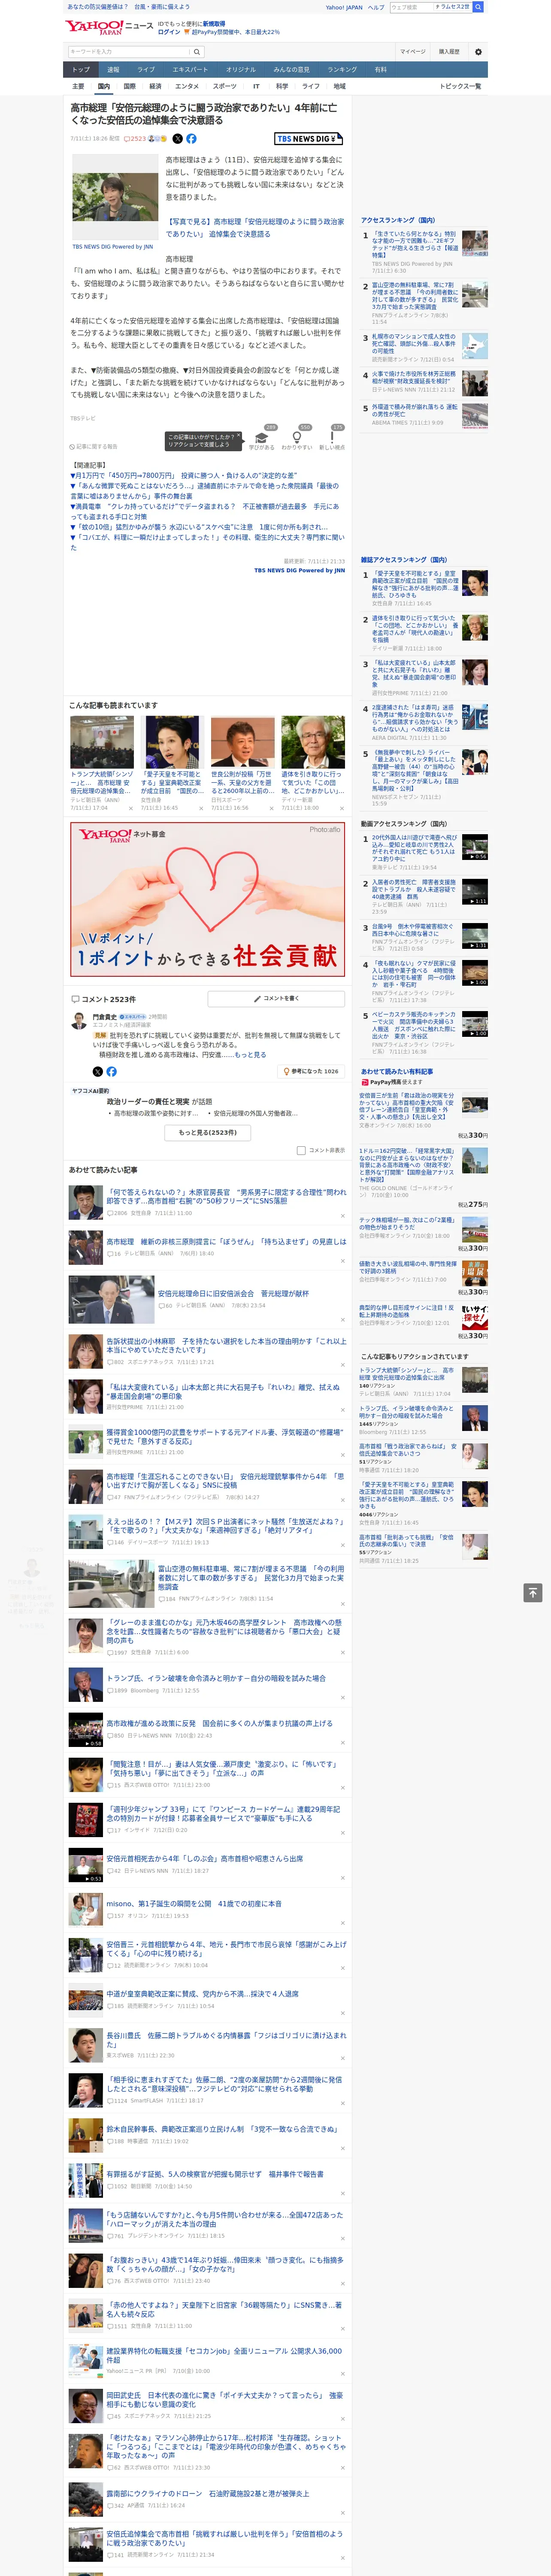Select the 国際 category tab

pos(129,86)
